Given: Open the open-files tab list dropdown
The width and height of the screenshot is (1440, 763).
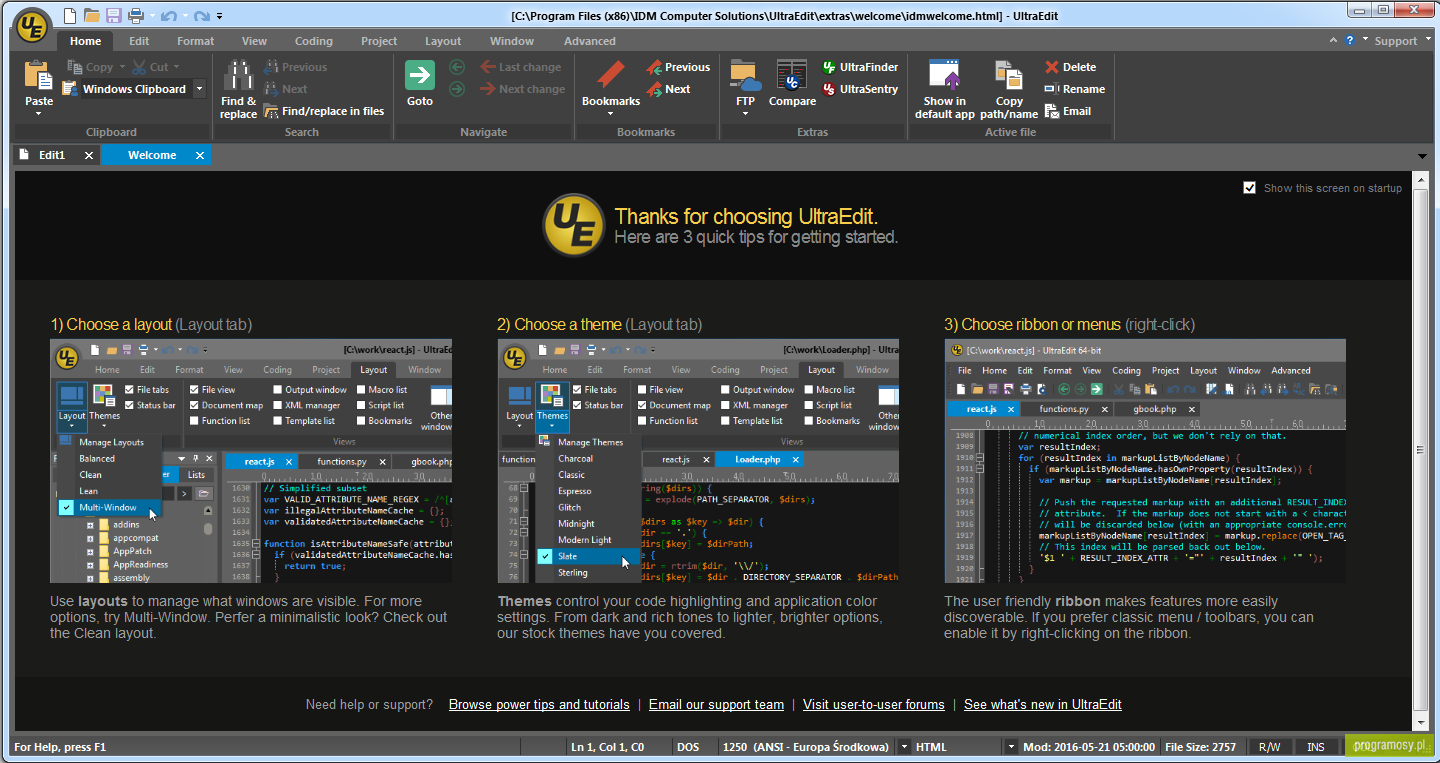Looking at the screenshot, I should pos(1423,156).
